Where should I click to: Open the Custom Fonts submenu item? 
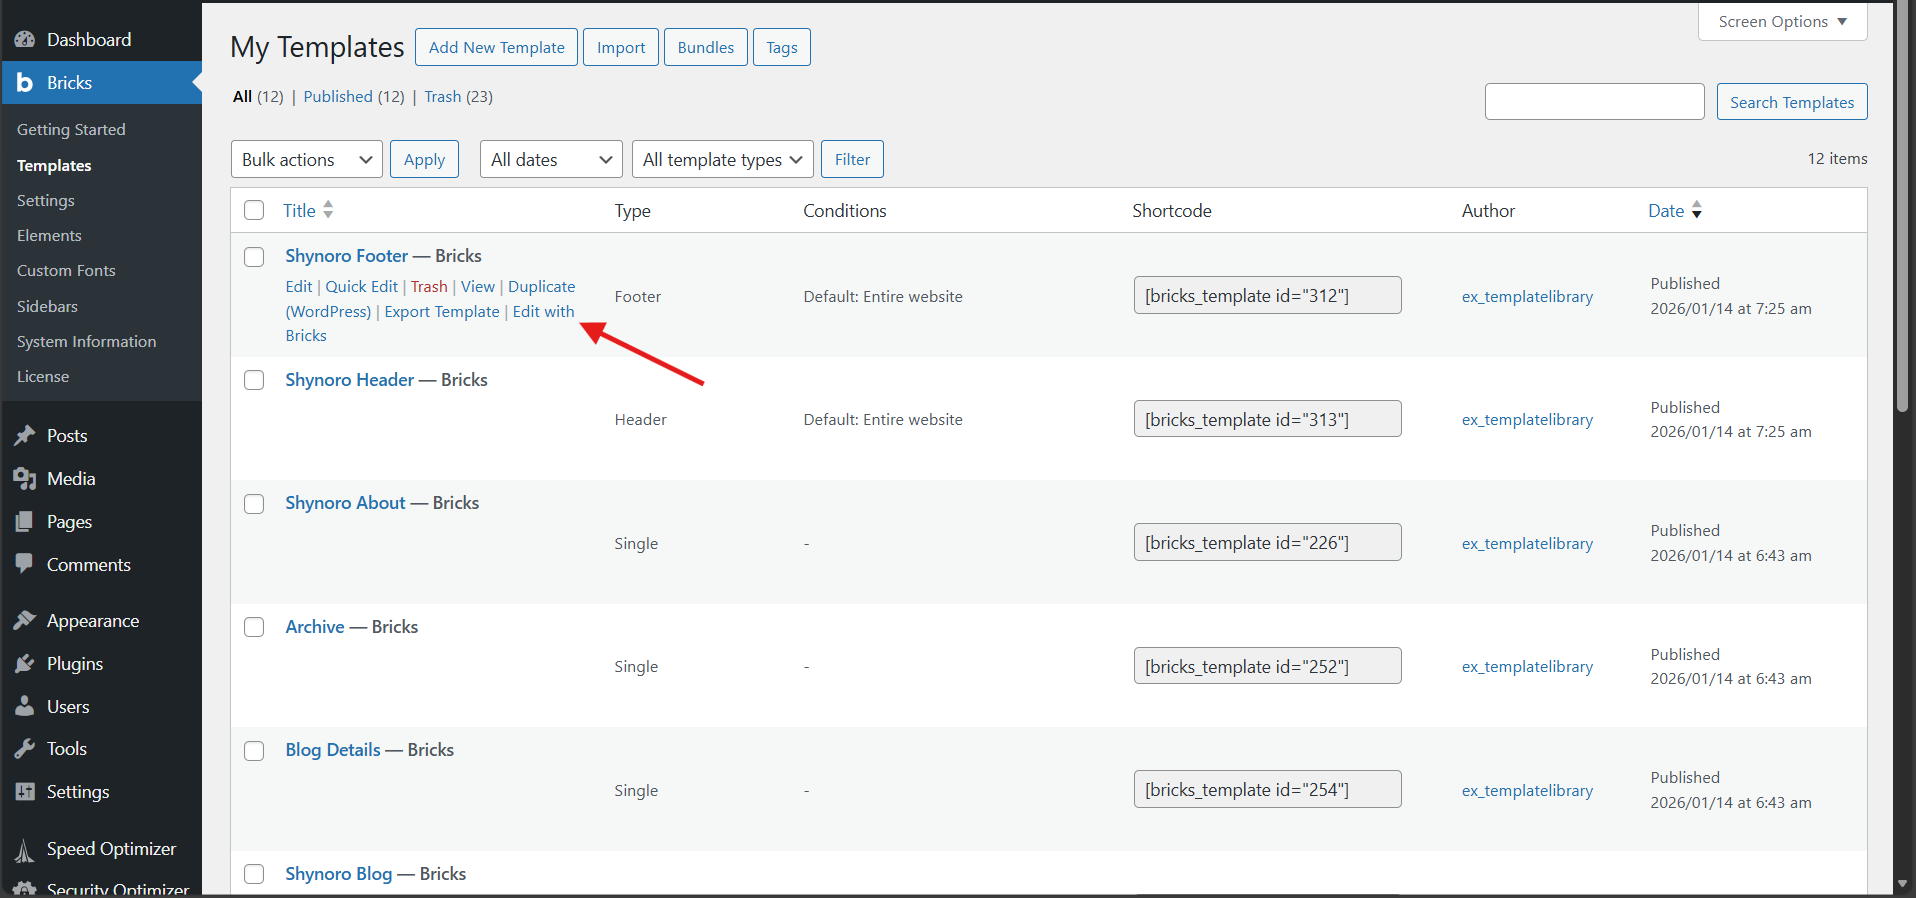pos(66,271)
